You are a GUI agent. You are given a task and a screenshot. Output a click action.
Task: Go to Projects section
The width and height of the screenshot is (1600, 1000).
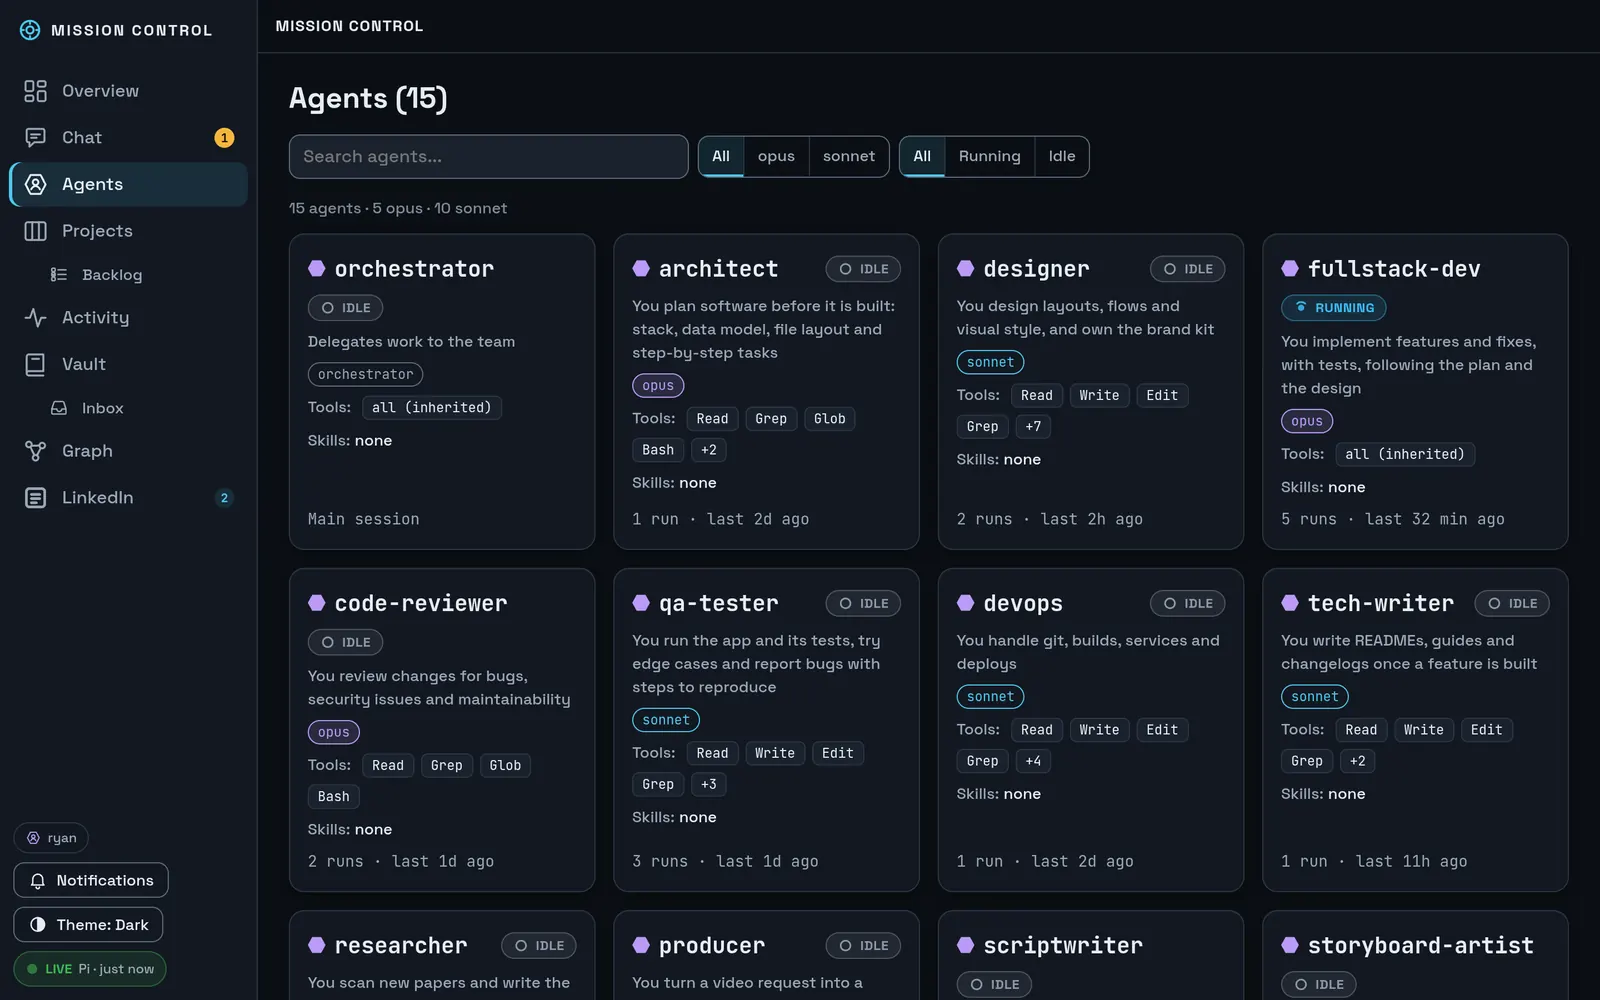point(128,231)
